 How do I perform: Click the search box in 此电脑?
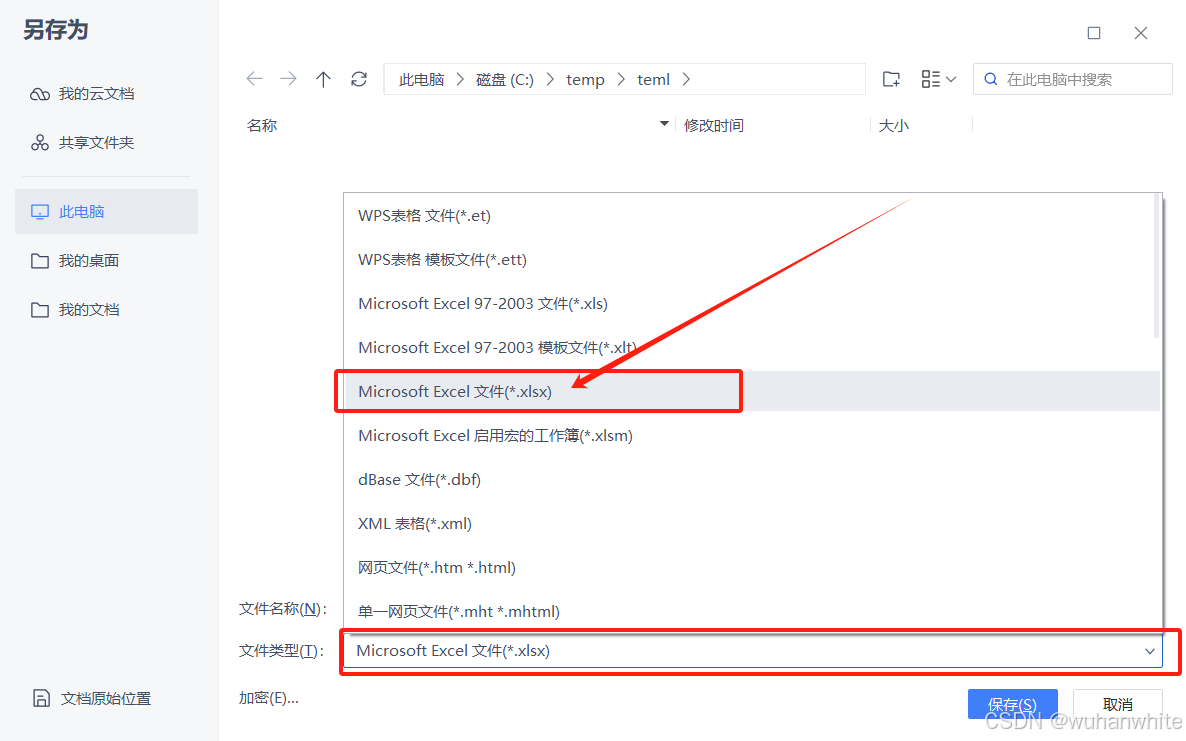pos(1073,79)
